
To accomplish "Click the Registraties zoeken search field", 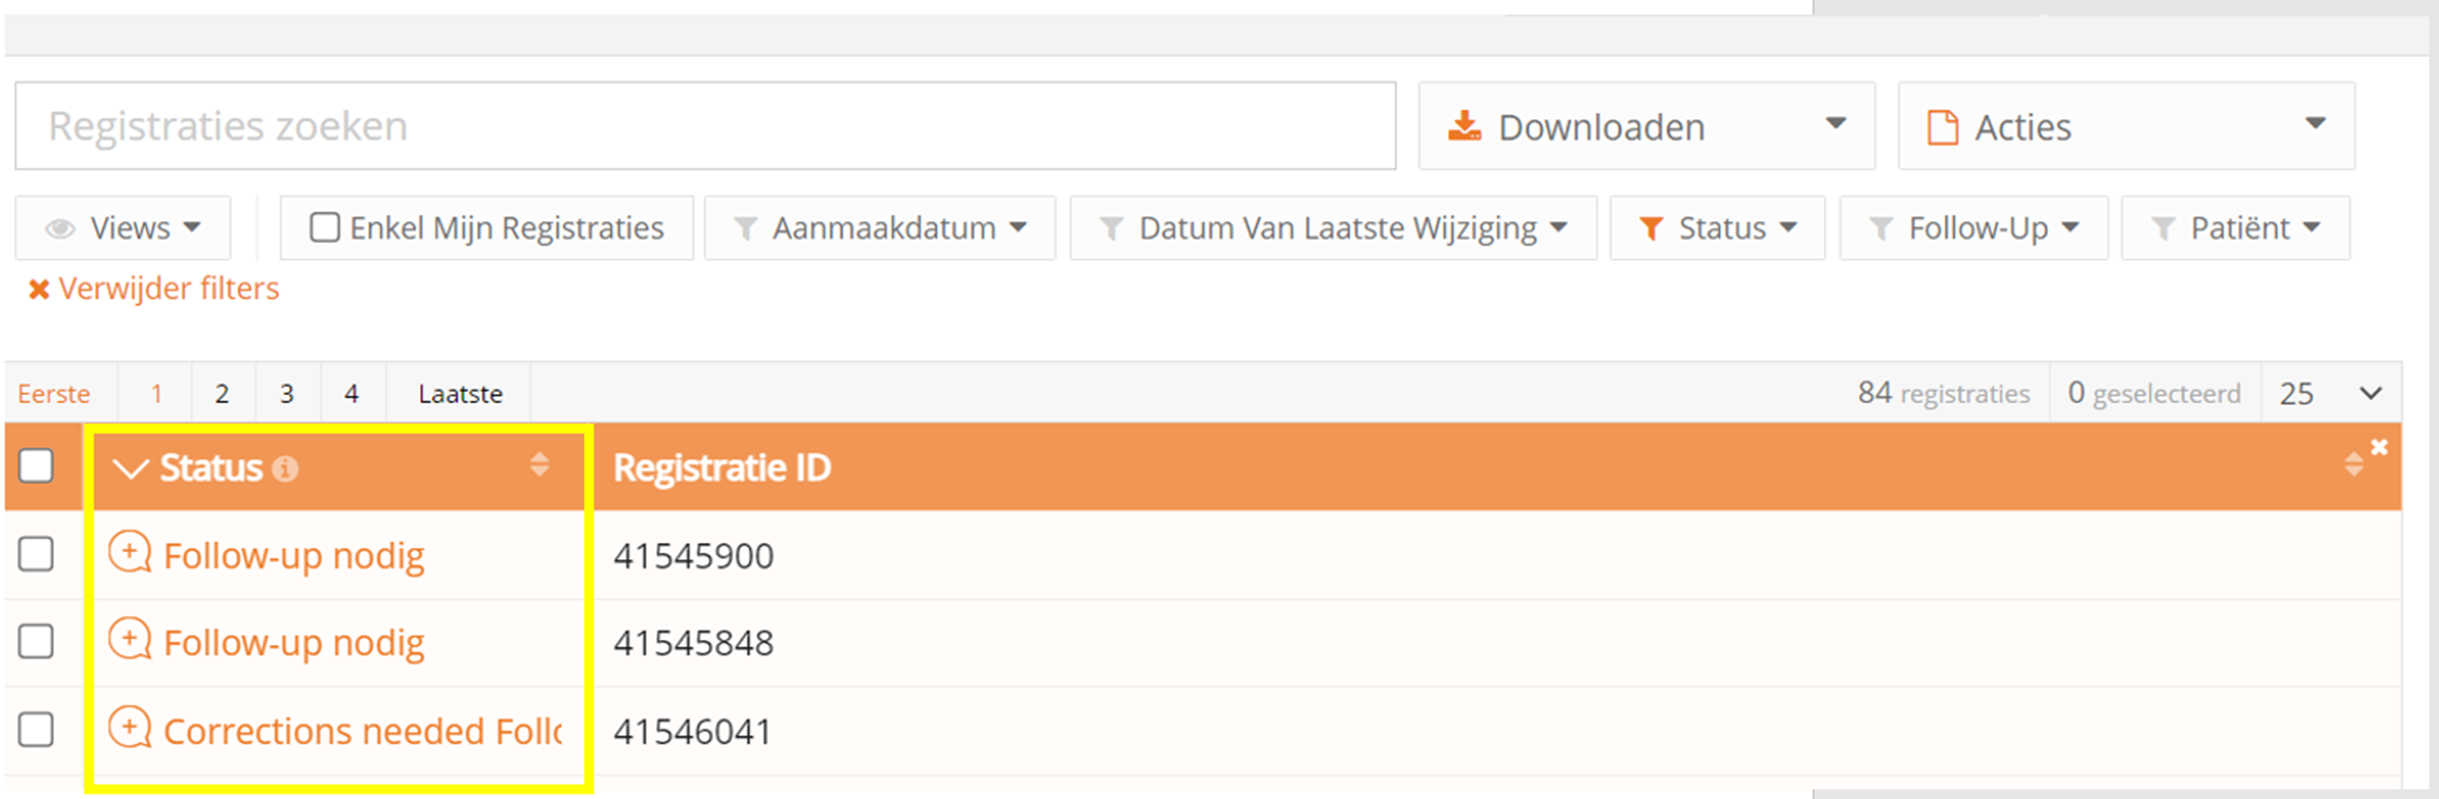I will [705, 126].
